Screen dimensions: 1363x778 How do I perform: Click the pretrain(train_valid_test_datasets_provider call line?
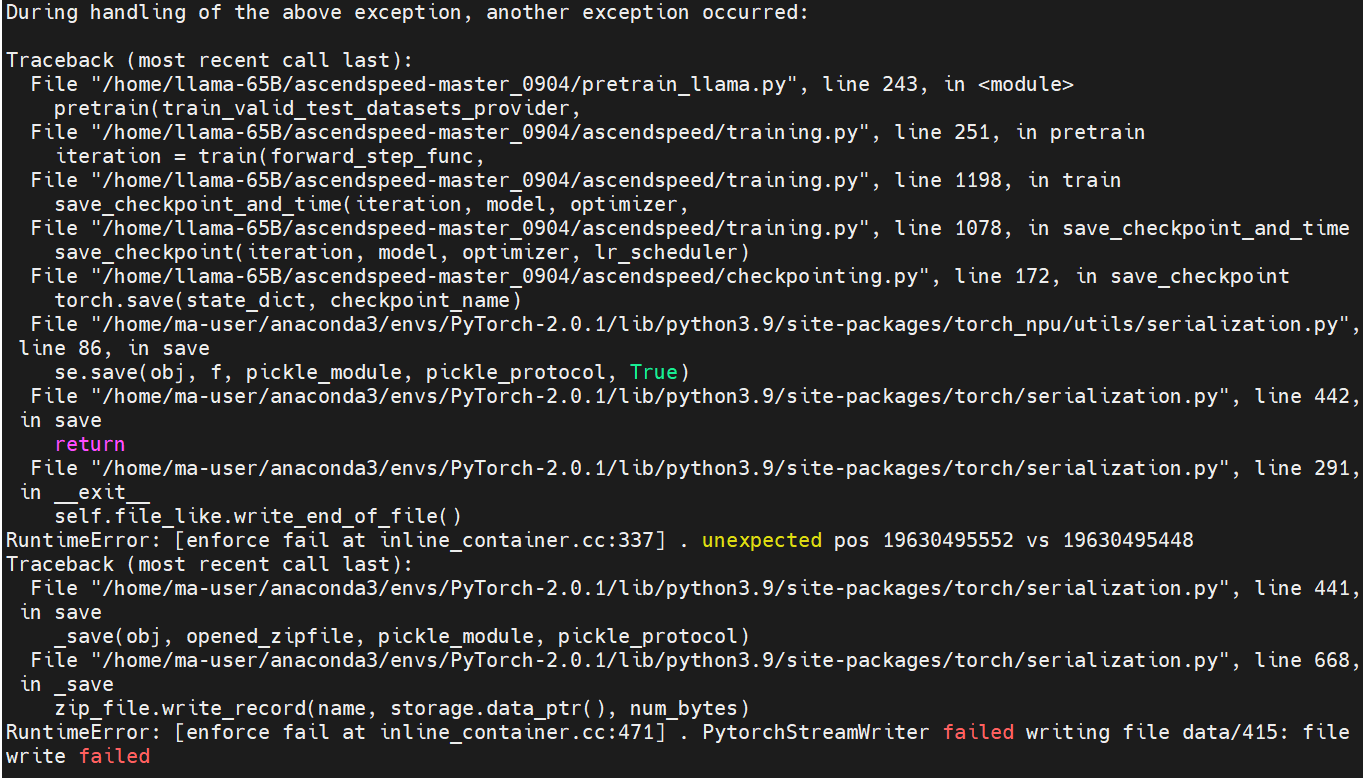tap(317, 109)
